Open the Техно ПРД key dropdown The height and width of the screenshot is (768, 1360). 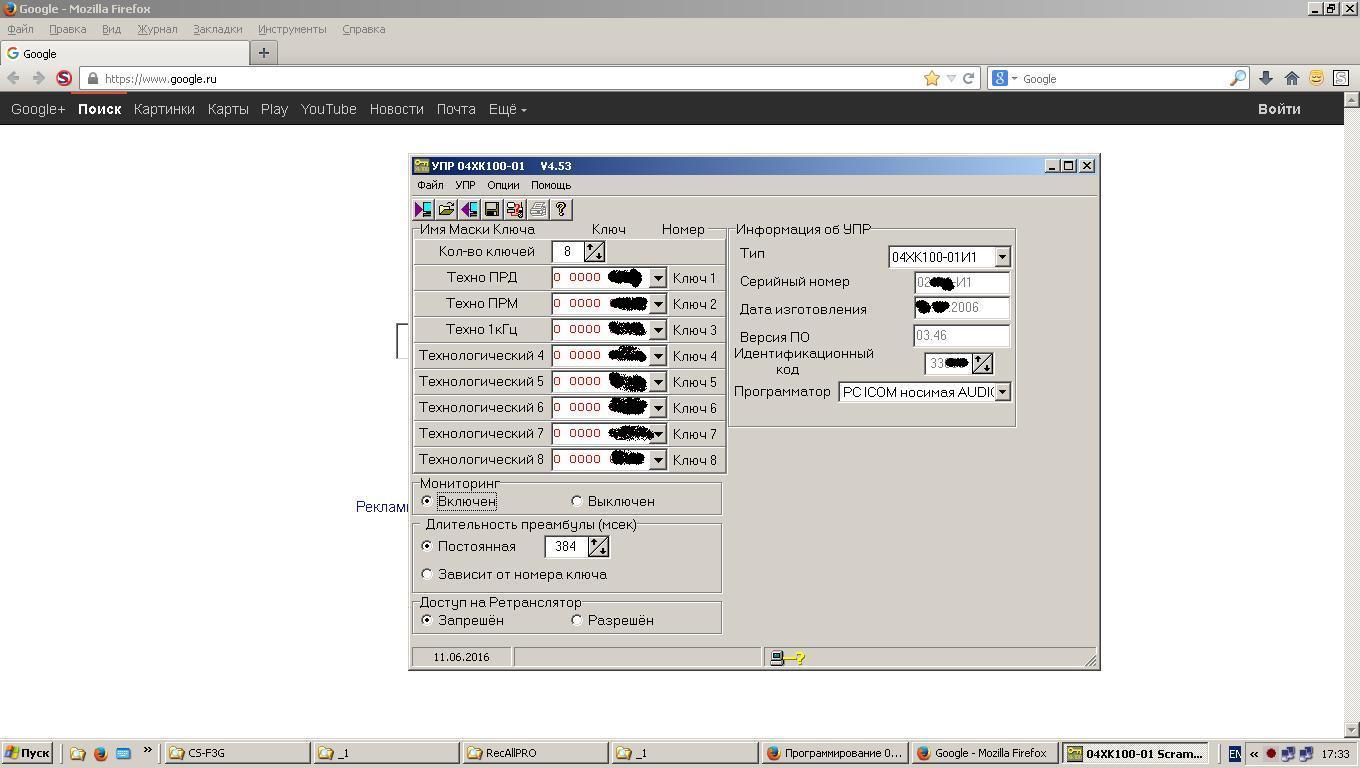coord(658,278)
